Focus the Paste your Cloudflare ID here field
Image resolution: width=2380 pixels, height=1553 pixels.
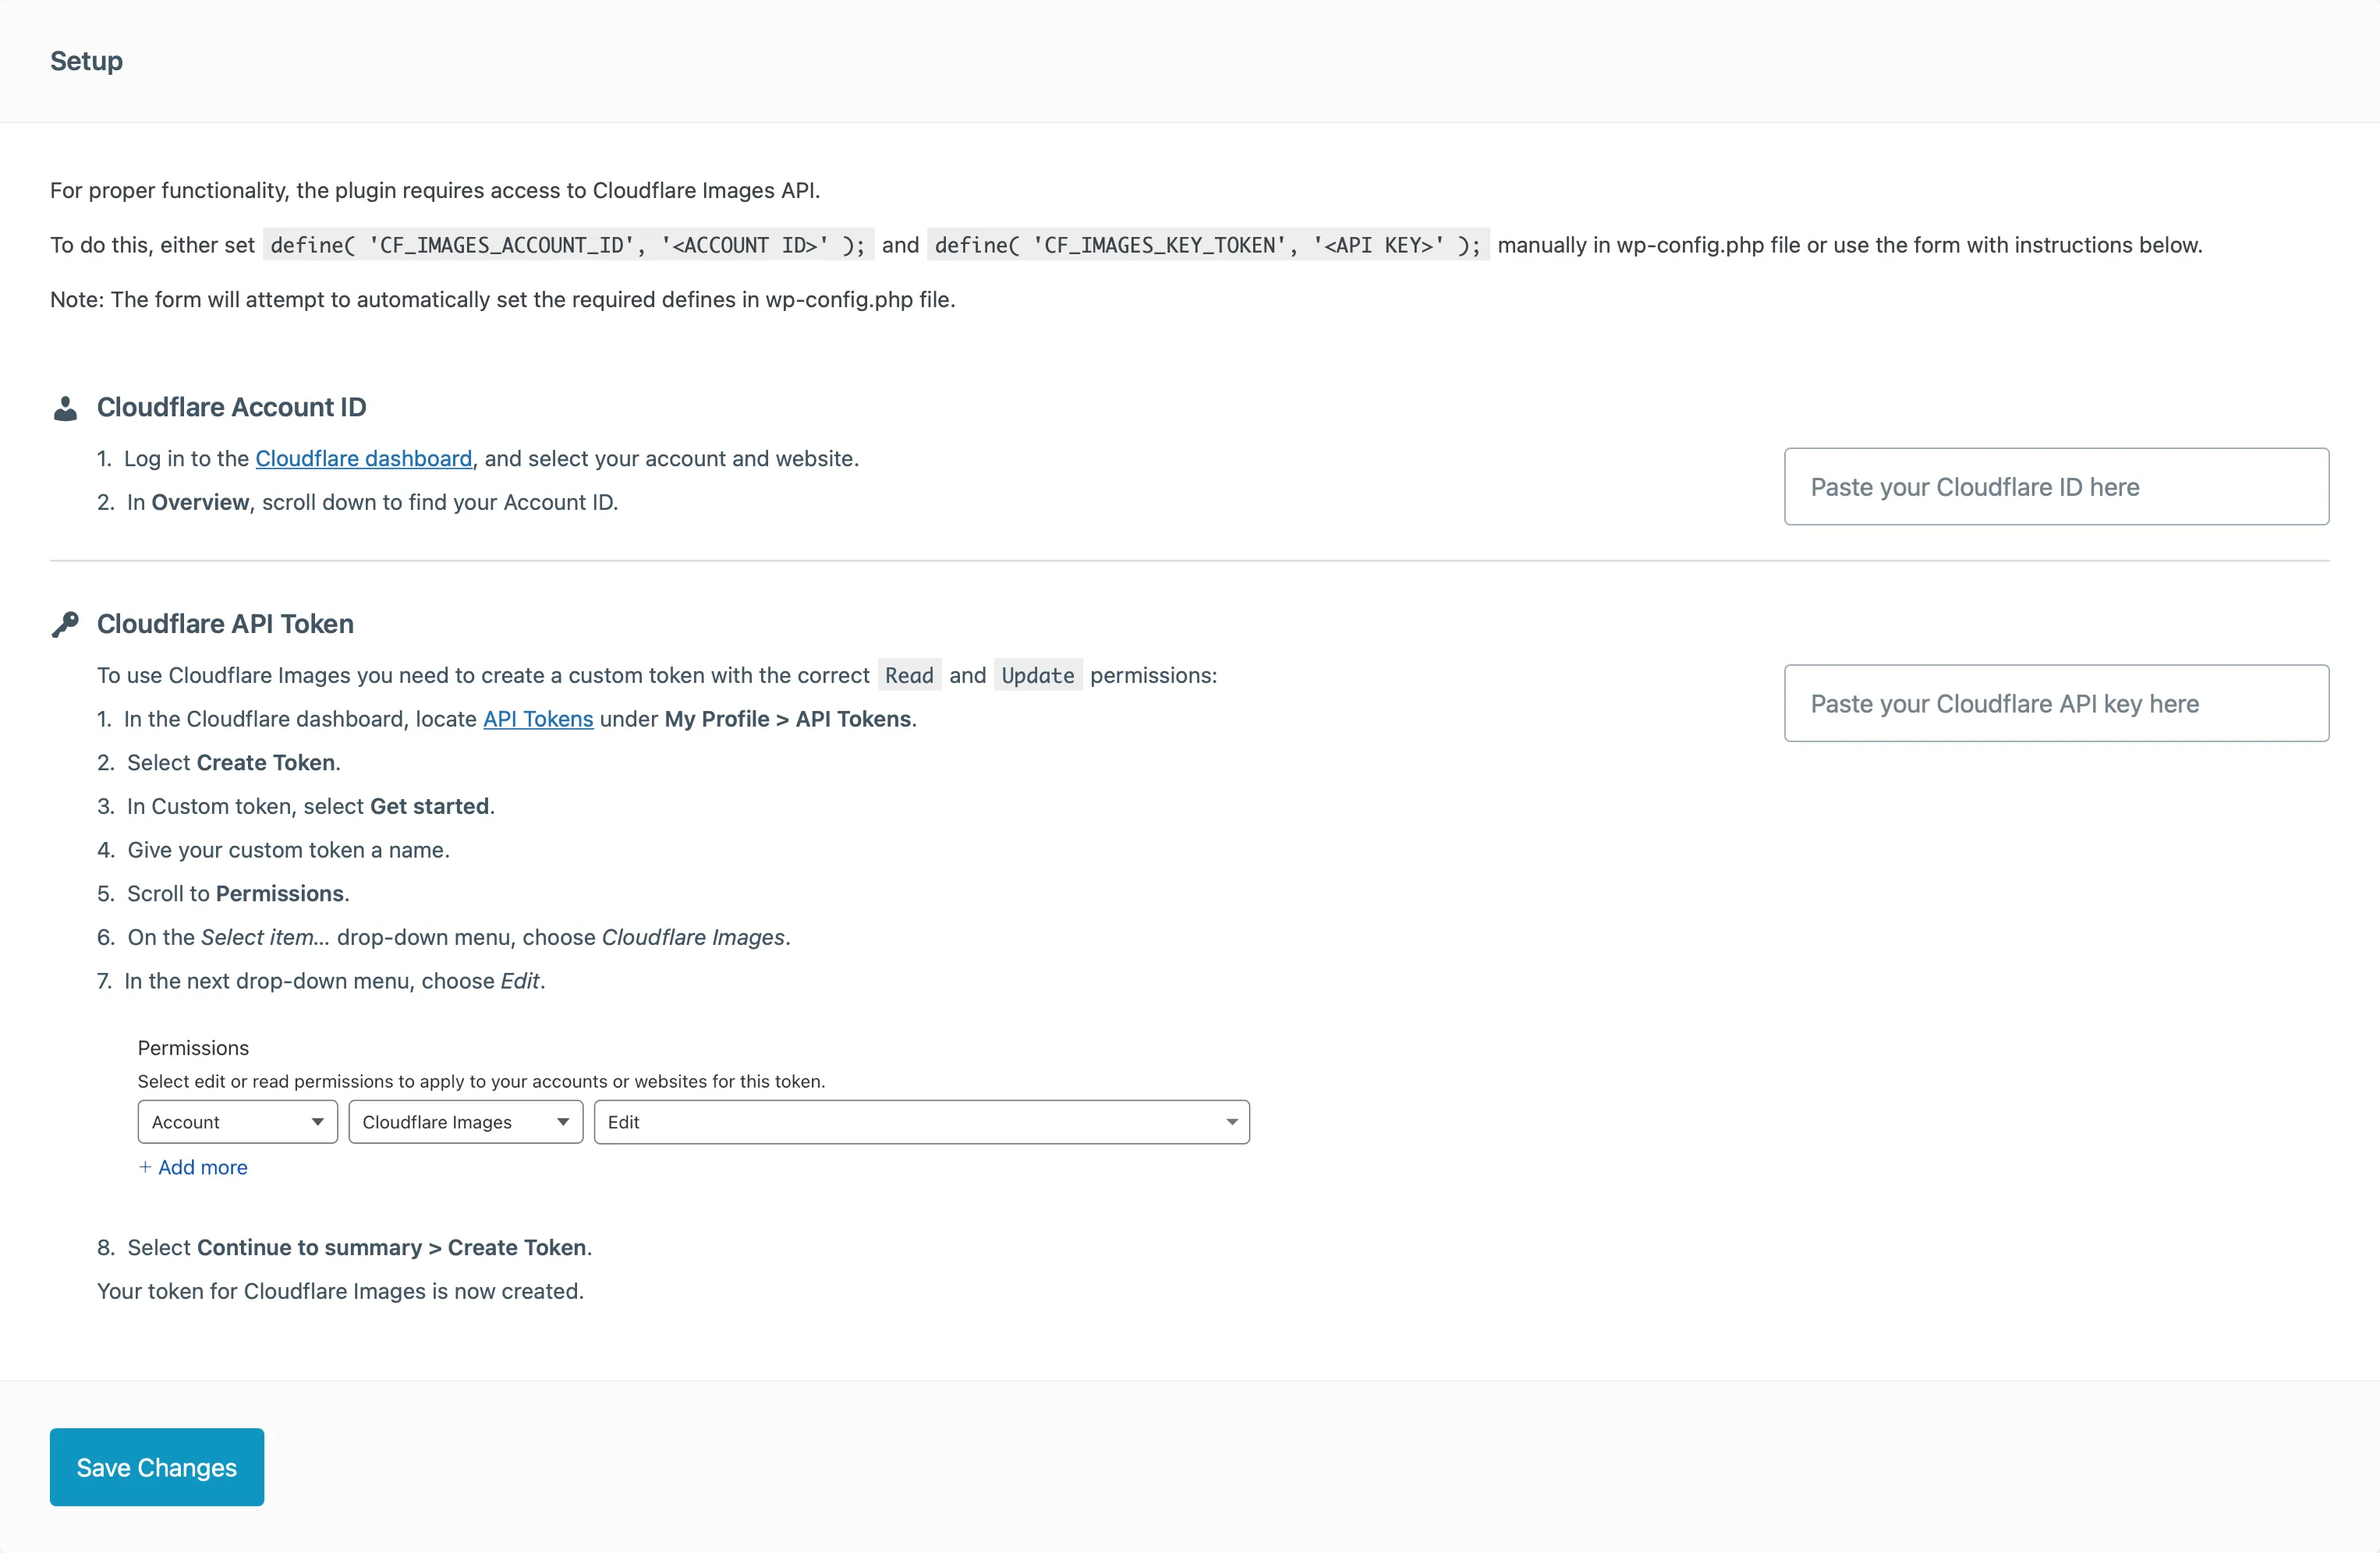[2056, 487]
